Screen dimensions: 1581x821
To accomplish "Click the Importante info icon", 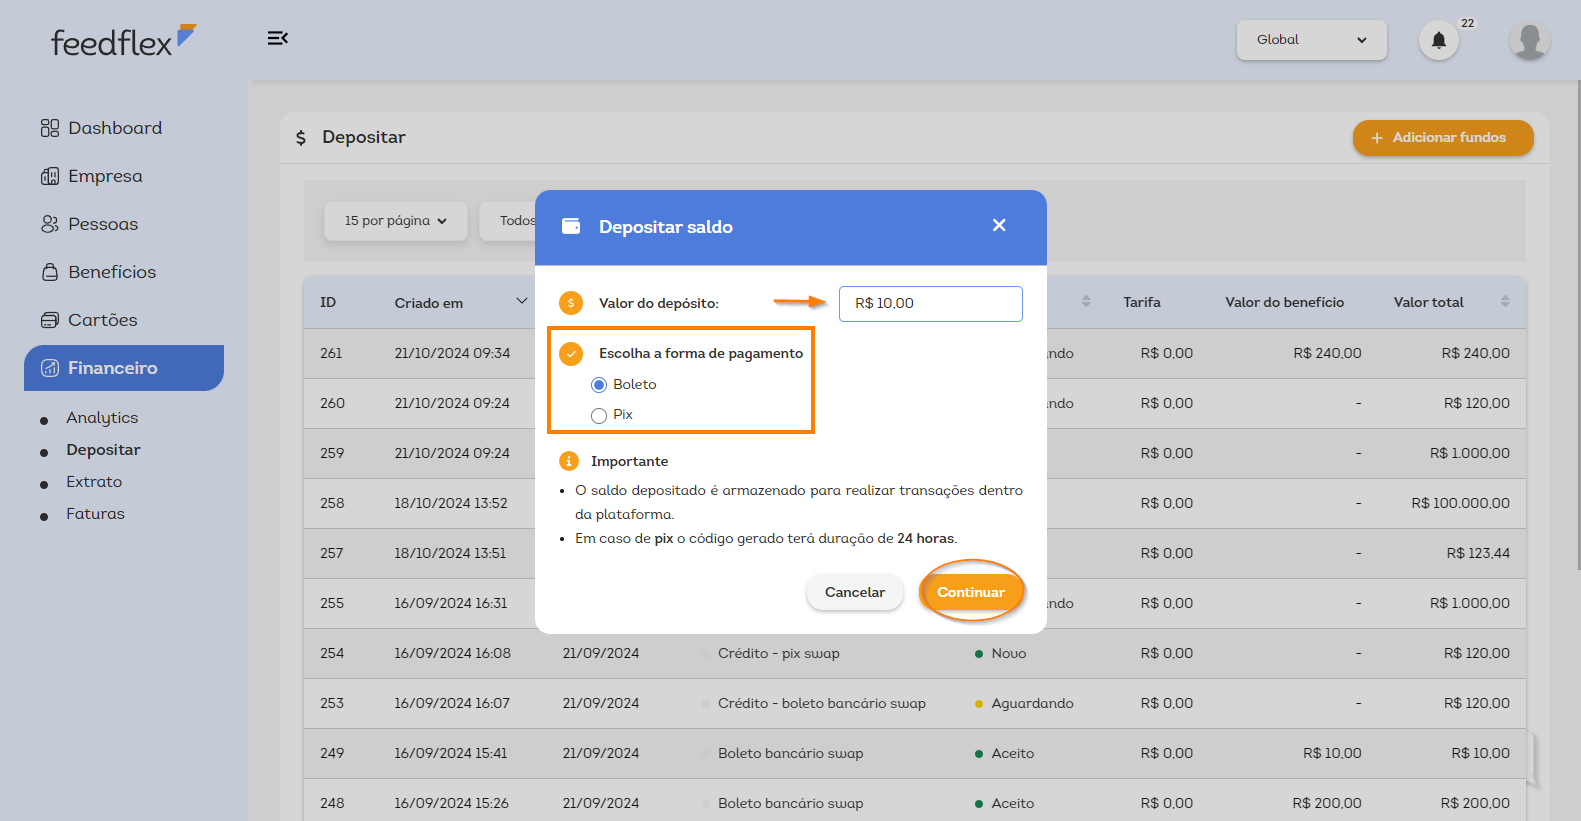I will pos(569,461).
